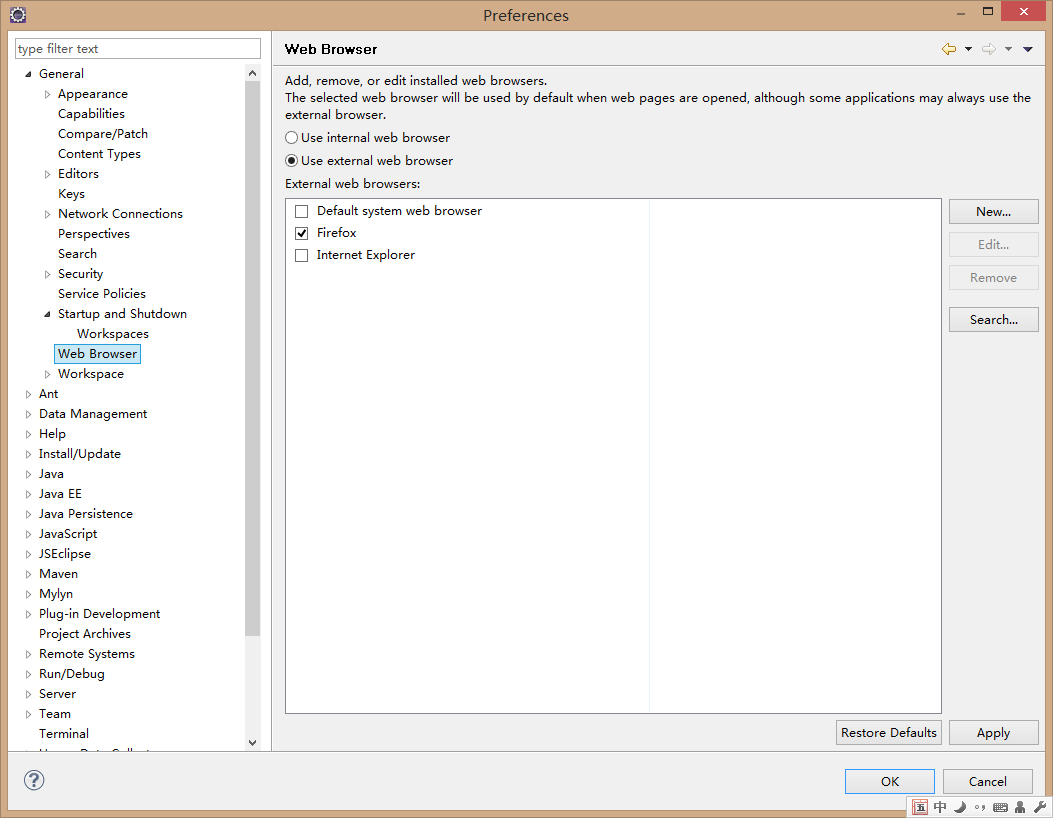The width and height of the screenshot is (1053, 818).
Task: Open the help question mark icon
Action: (x=34, y=780)
